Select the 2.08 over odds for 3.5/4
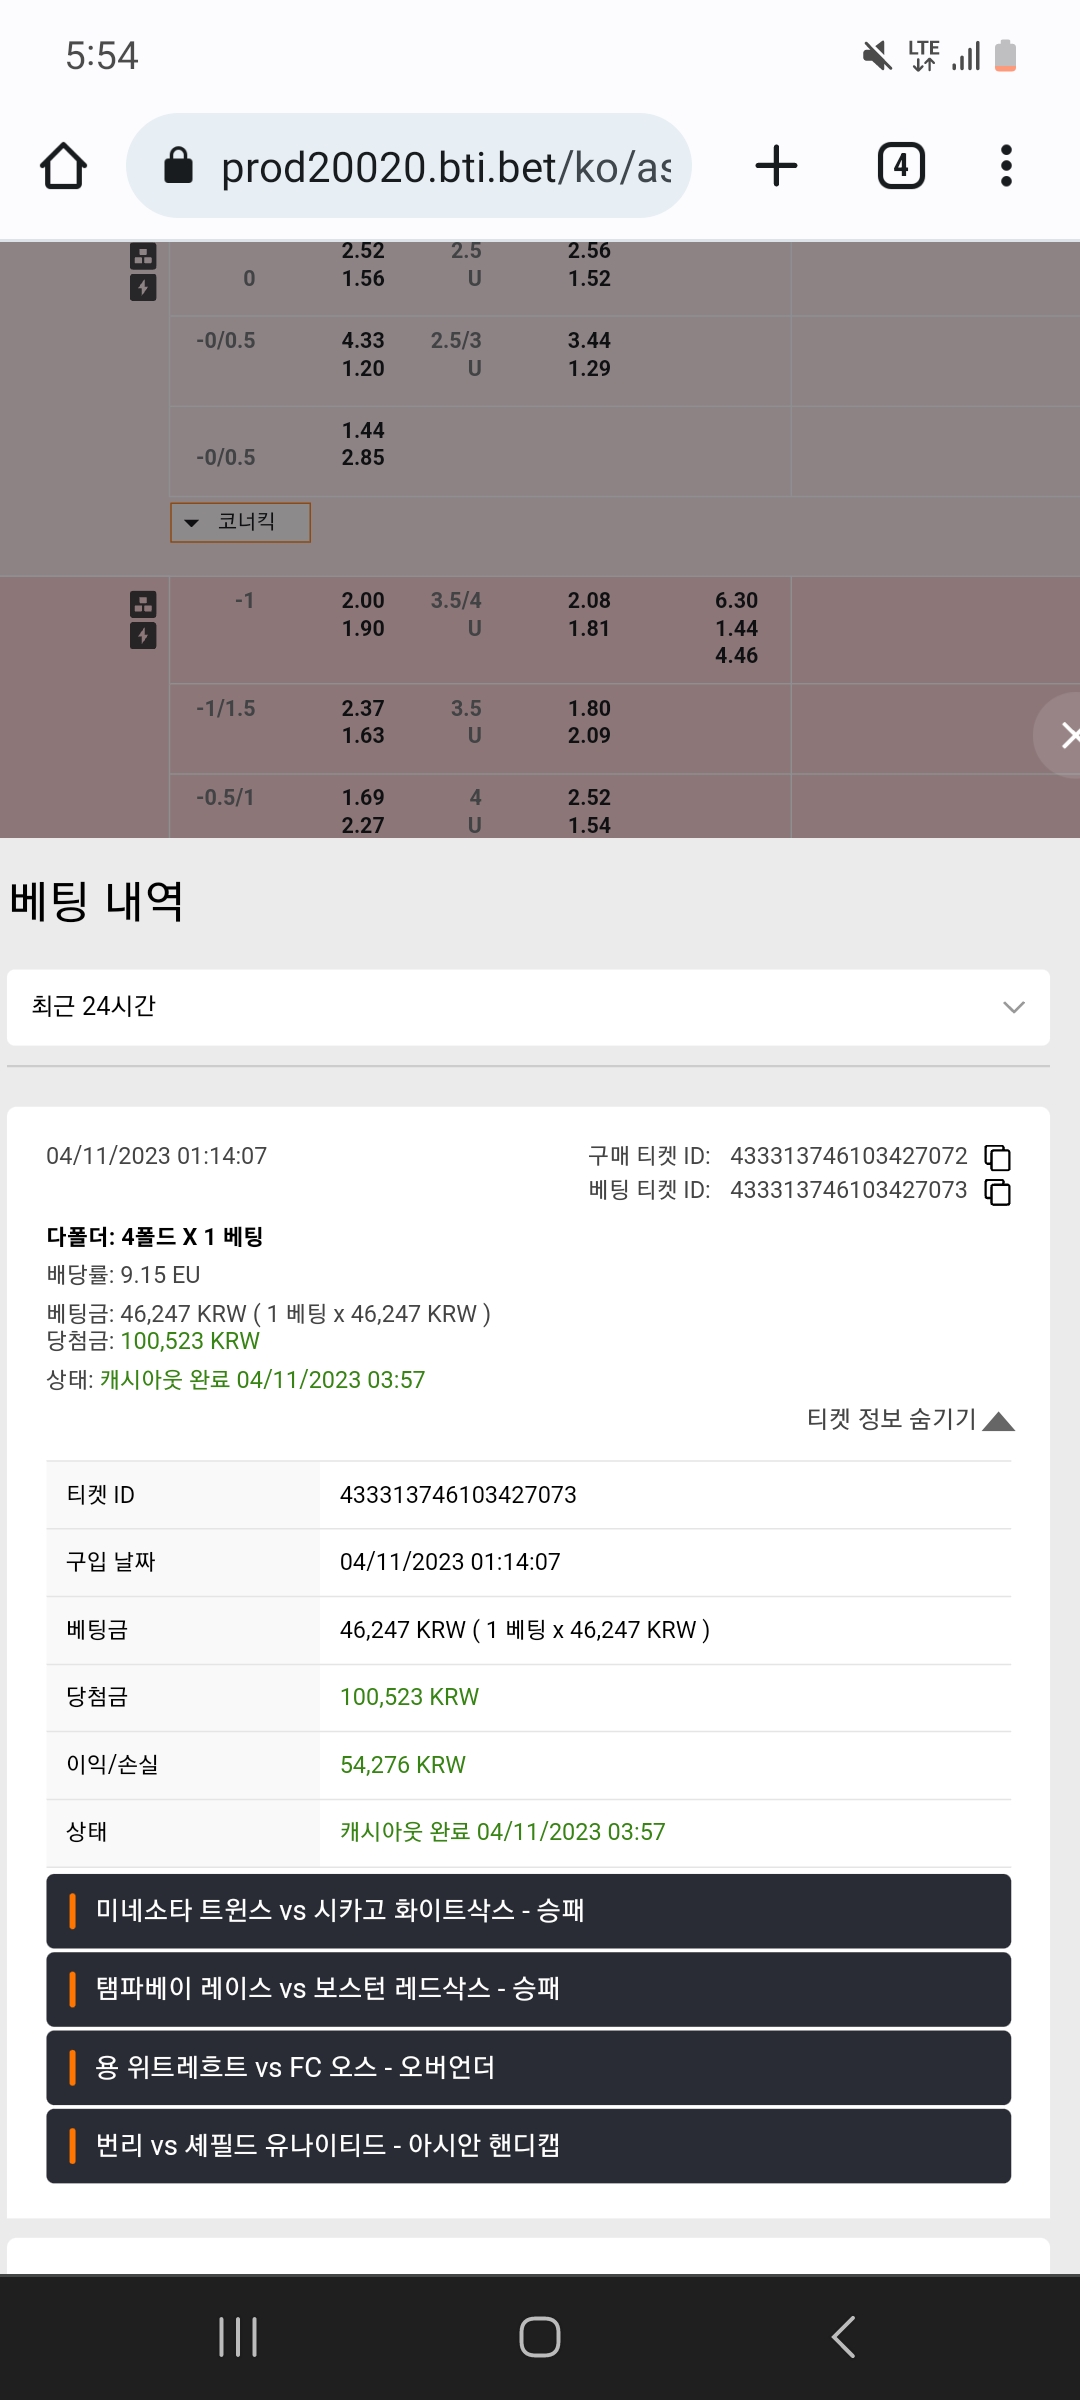Viewport: 1080px width, 2400px height. click(x=589, y=601)
